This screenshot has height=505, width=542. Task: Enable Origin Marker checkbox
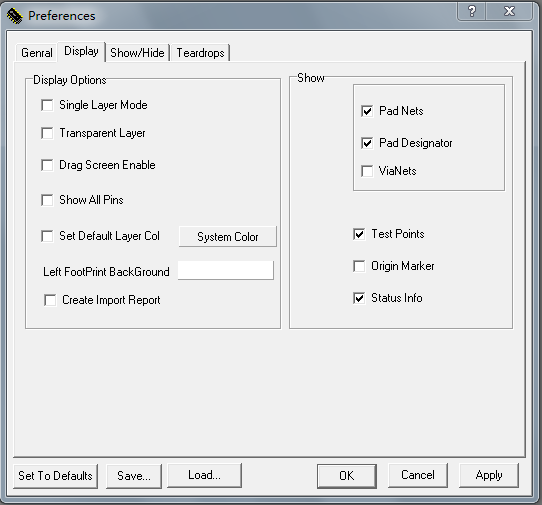point(359,266)
